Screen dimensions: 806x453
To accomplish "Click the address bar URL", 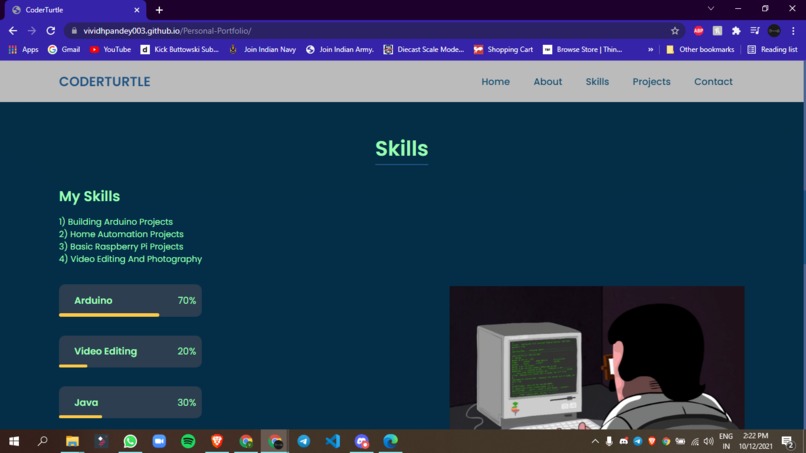I will (x=167, y=31).
